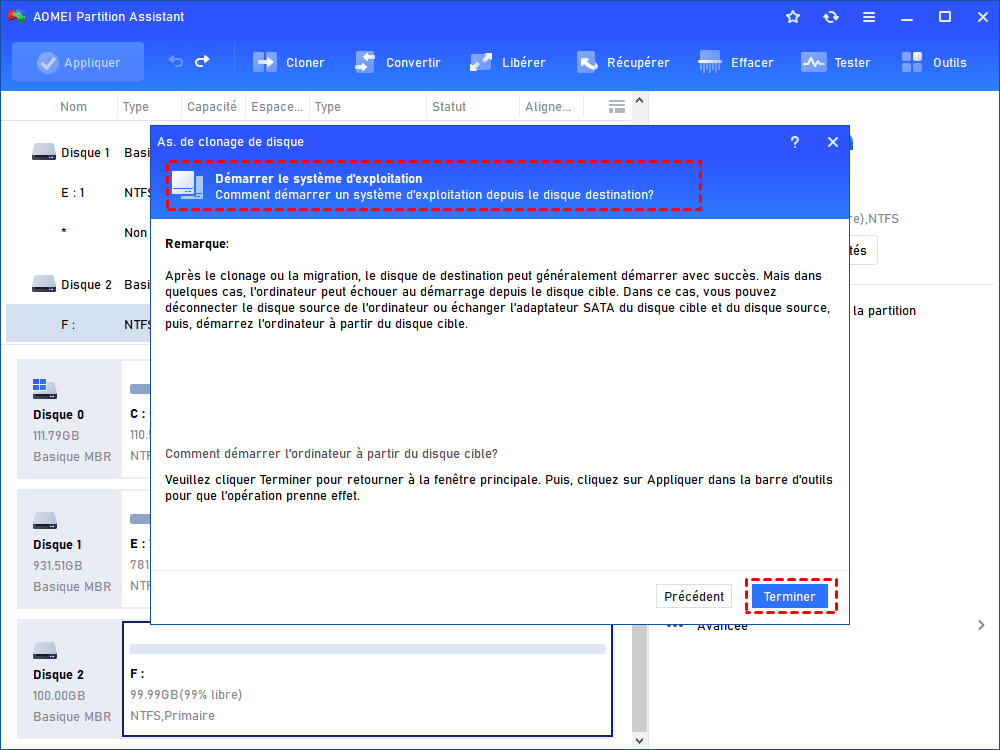This screenshot has height=750, width=1000.
Task: Sort by the Capacité column header
Action: pos(212,107)
